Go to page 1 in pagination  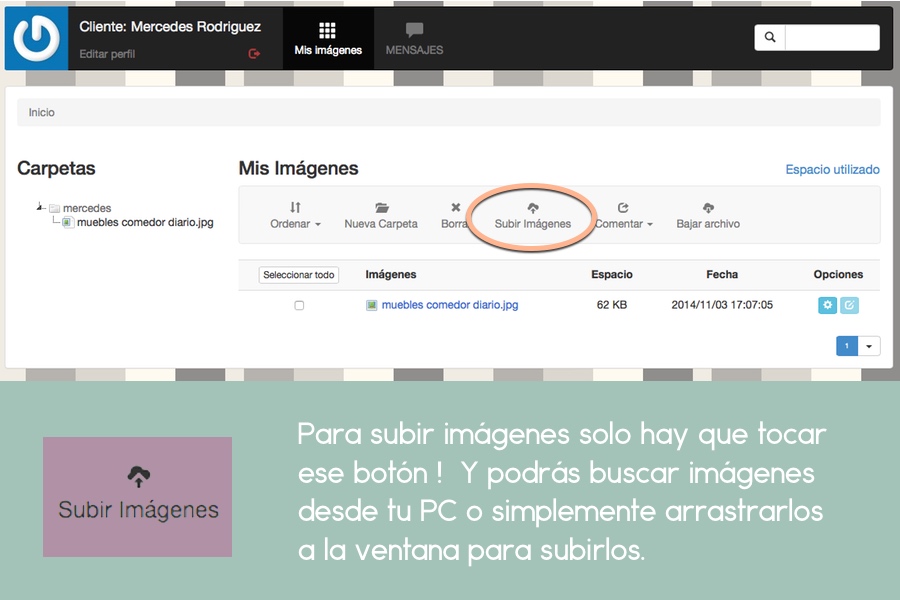point(847,346)
